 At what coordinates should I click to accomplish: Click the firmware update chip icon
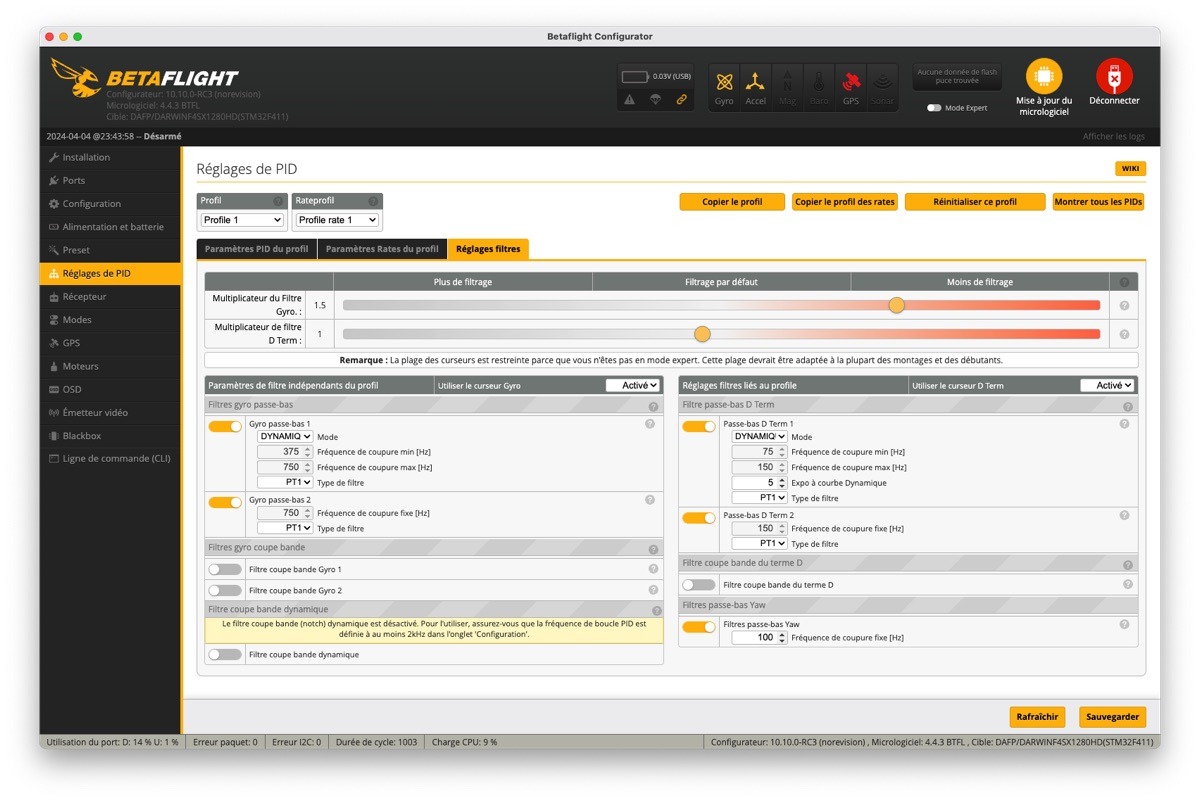tap(1044, 77)
